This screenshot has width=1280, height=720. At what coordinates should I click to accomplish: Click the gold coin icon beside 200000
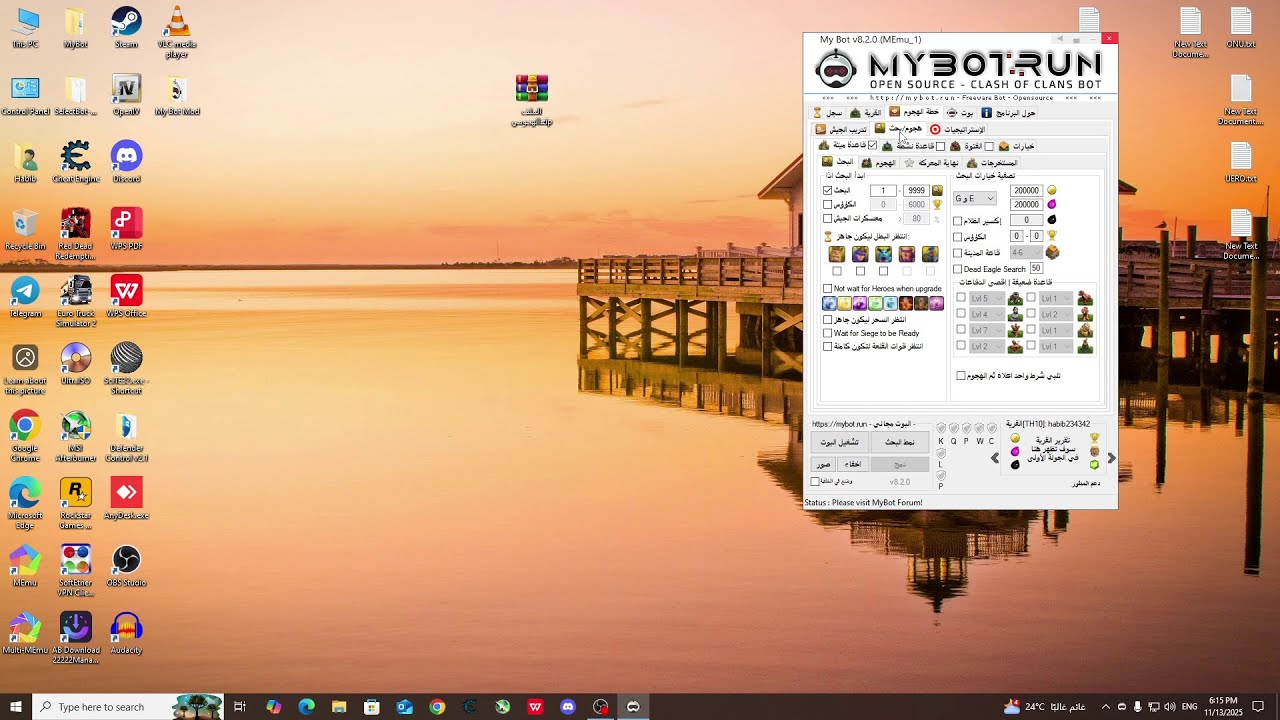tap(1051, 190)
